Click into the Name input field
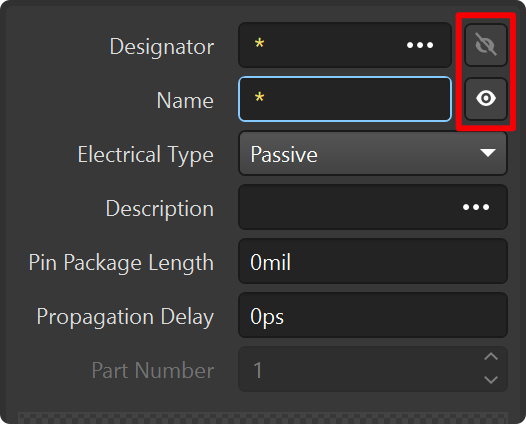The width and height of the screenshot is (526, 424). point(345,99)
